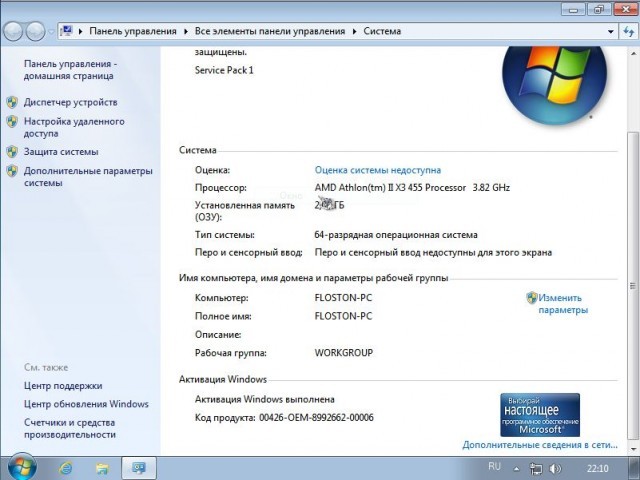This screenshot has height=480, width=640.
Task: Click Активация Windows выполнена text
Action: click(x=265, y=399)
